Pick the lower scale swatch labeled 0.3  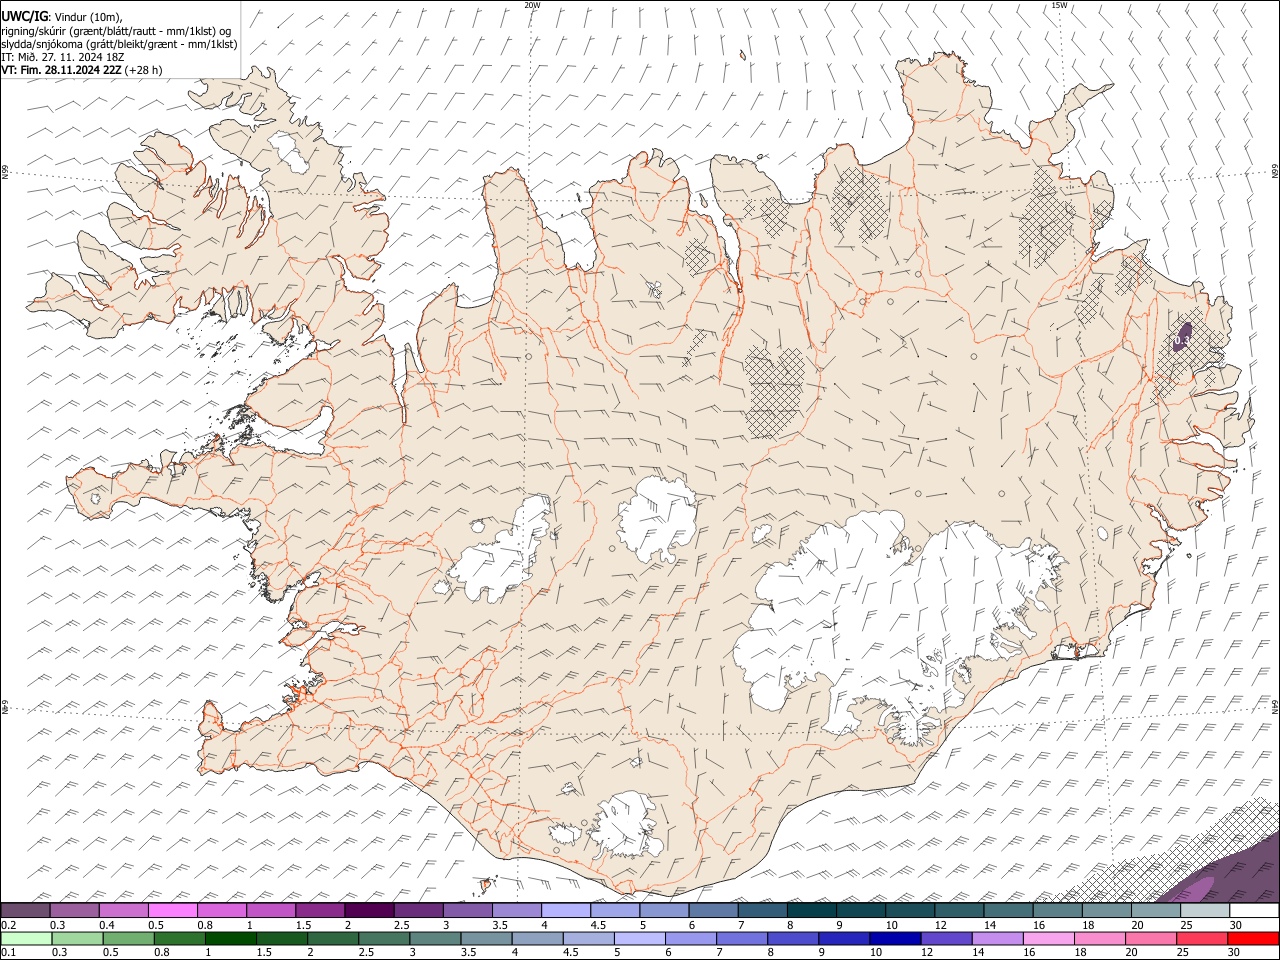tap(77, 939)
